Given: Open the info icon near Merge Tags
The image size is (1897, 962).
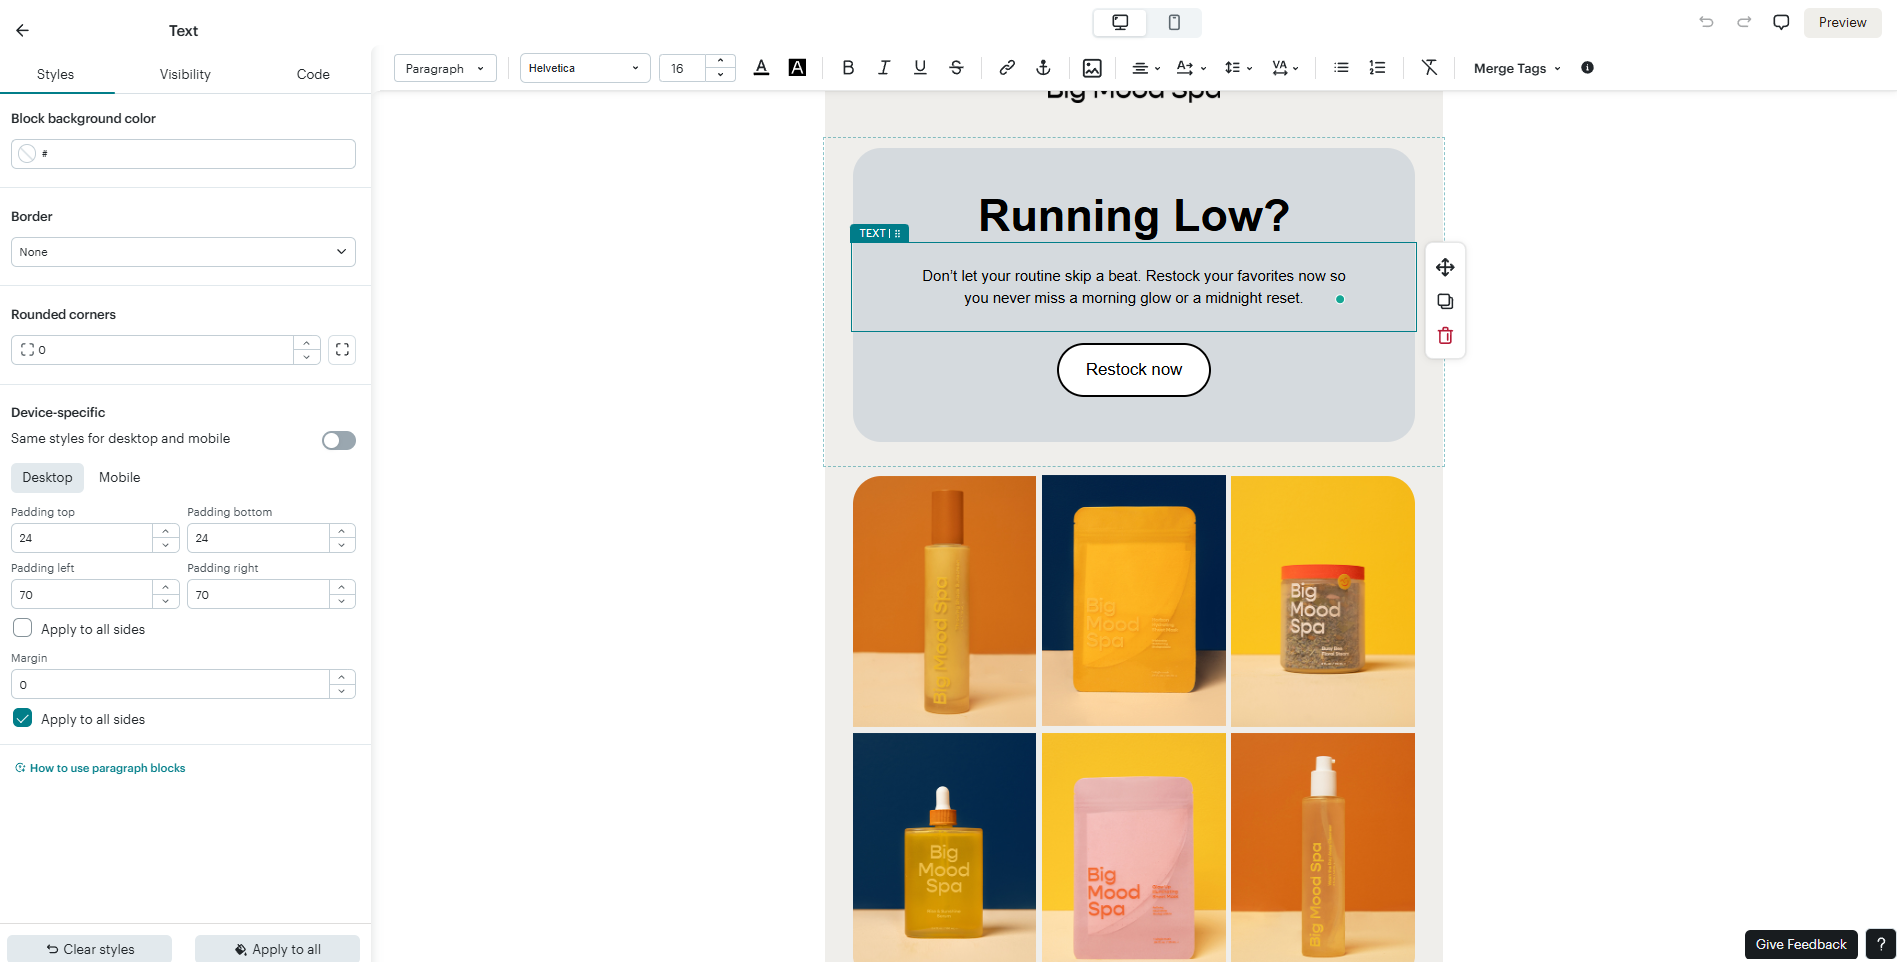Looking at the screenshot, I should [1587, 68].
